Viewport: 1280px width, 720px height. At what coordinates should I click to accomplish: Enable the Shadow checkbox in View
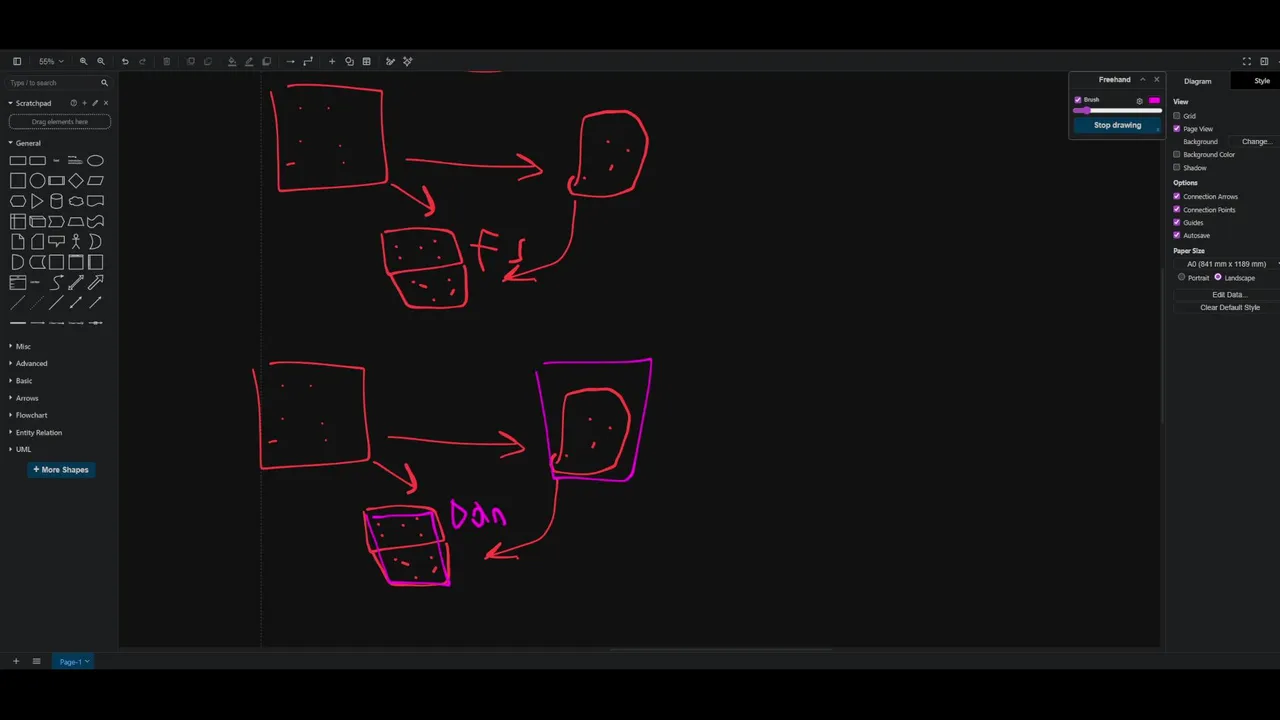[1177, 168]
